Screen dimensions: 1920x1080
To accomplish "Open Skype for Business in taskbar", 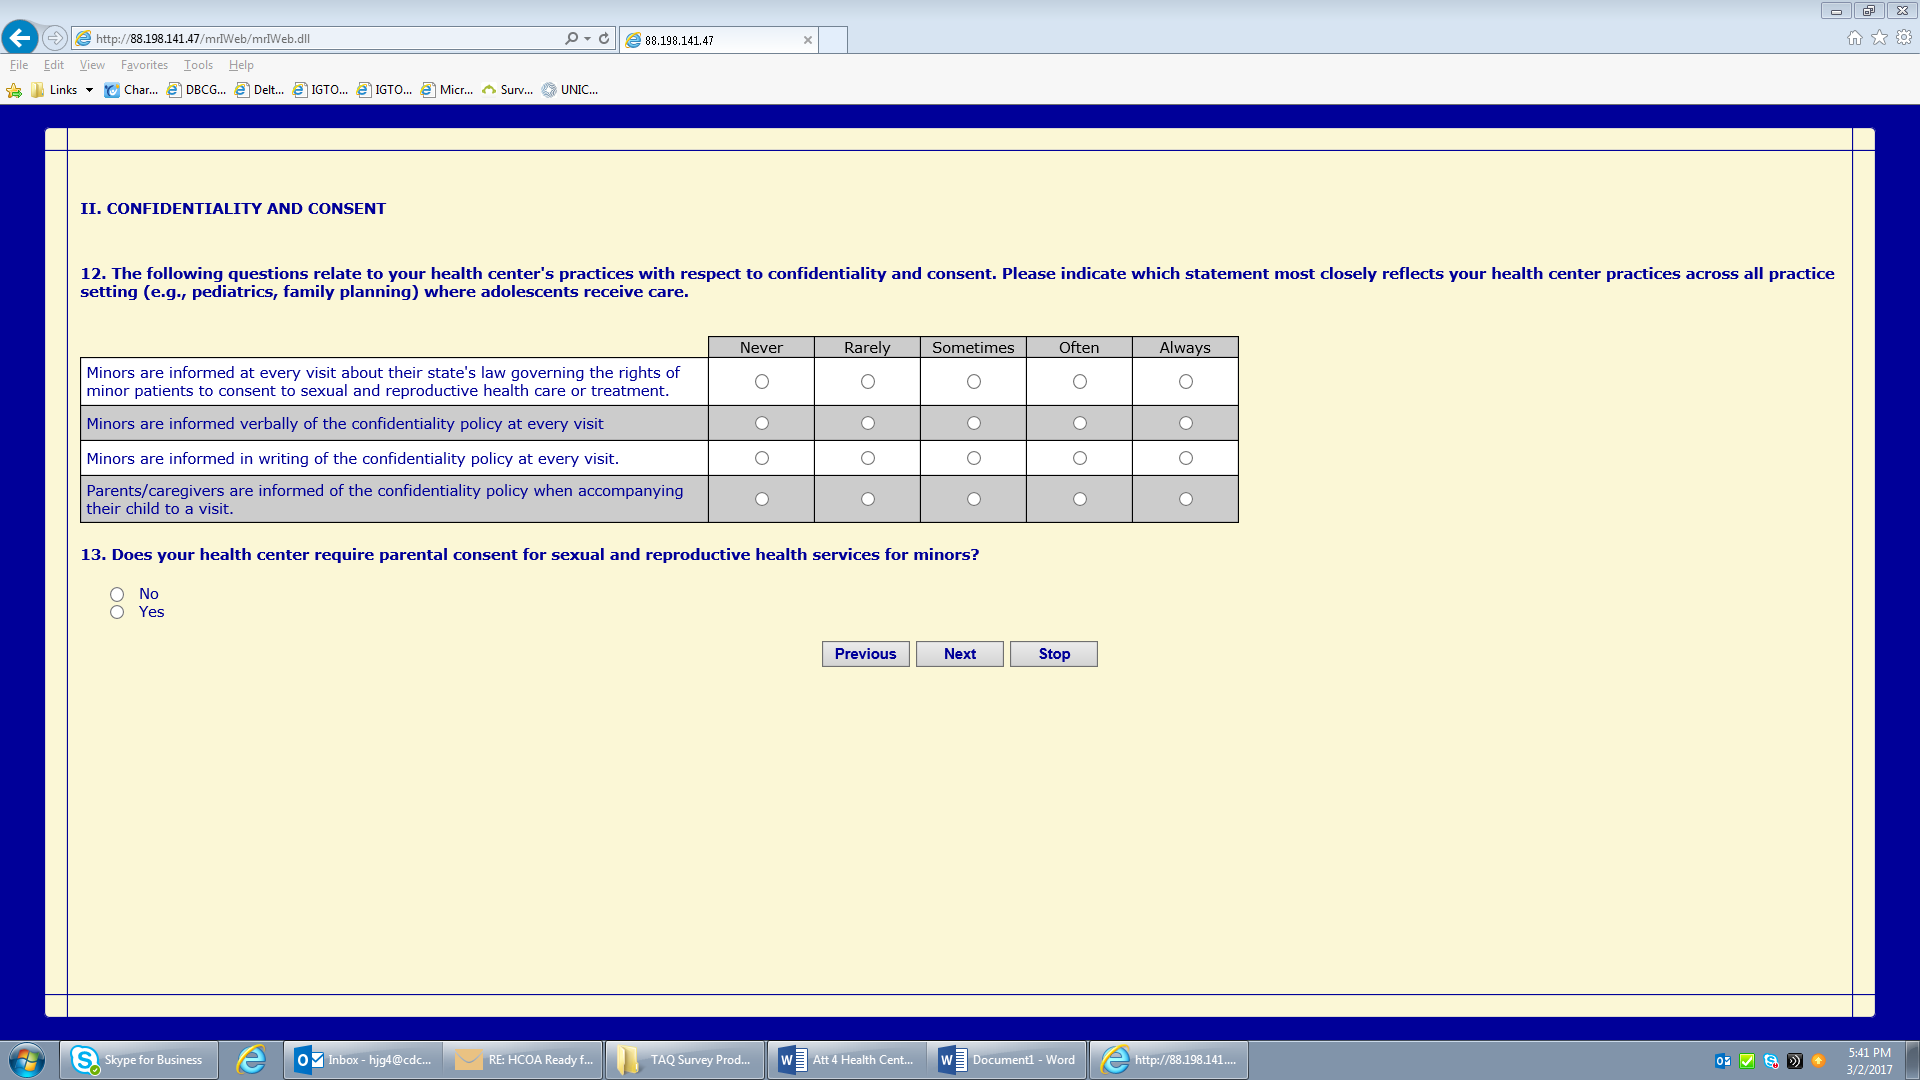I will coord(139,1060).
